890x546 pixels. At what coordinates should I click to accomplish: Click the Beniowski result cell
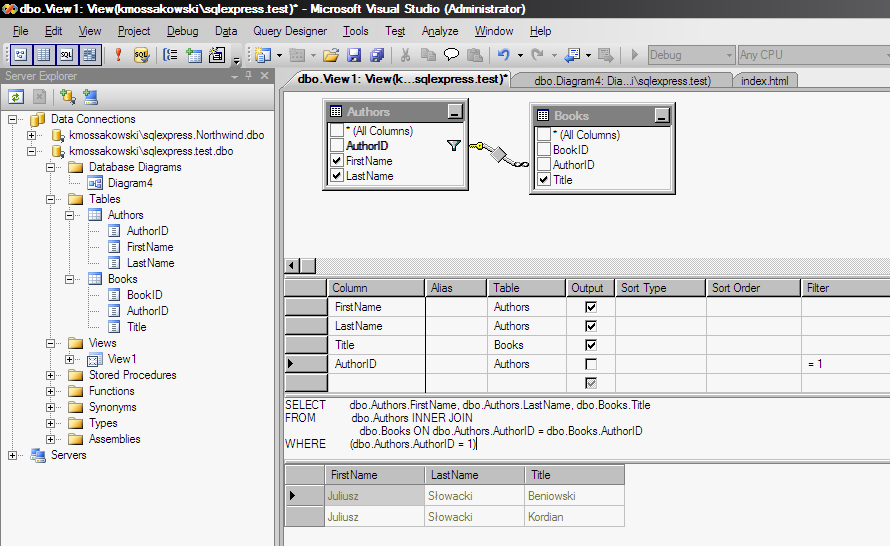[x=574, y=496]
